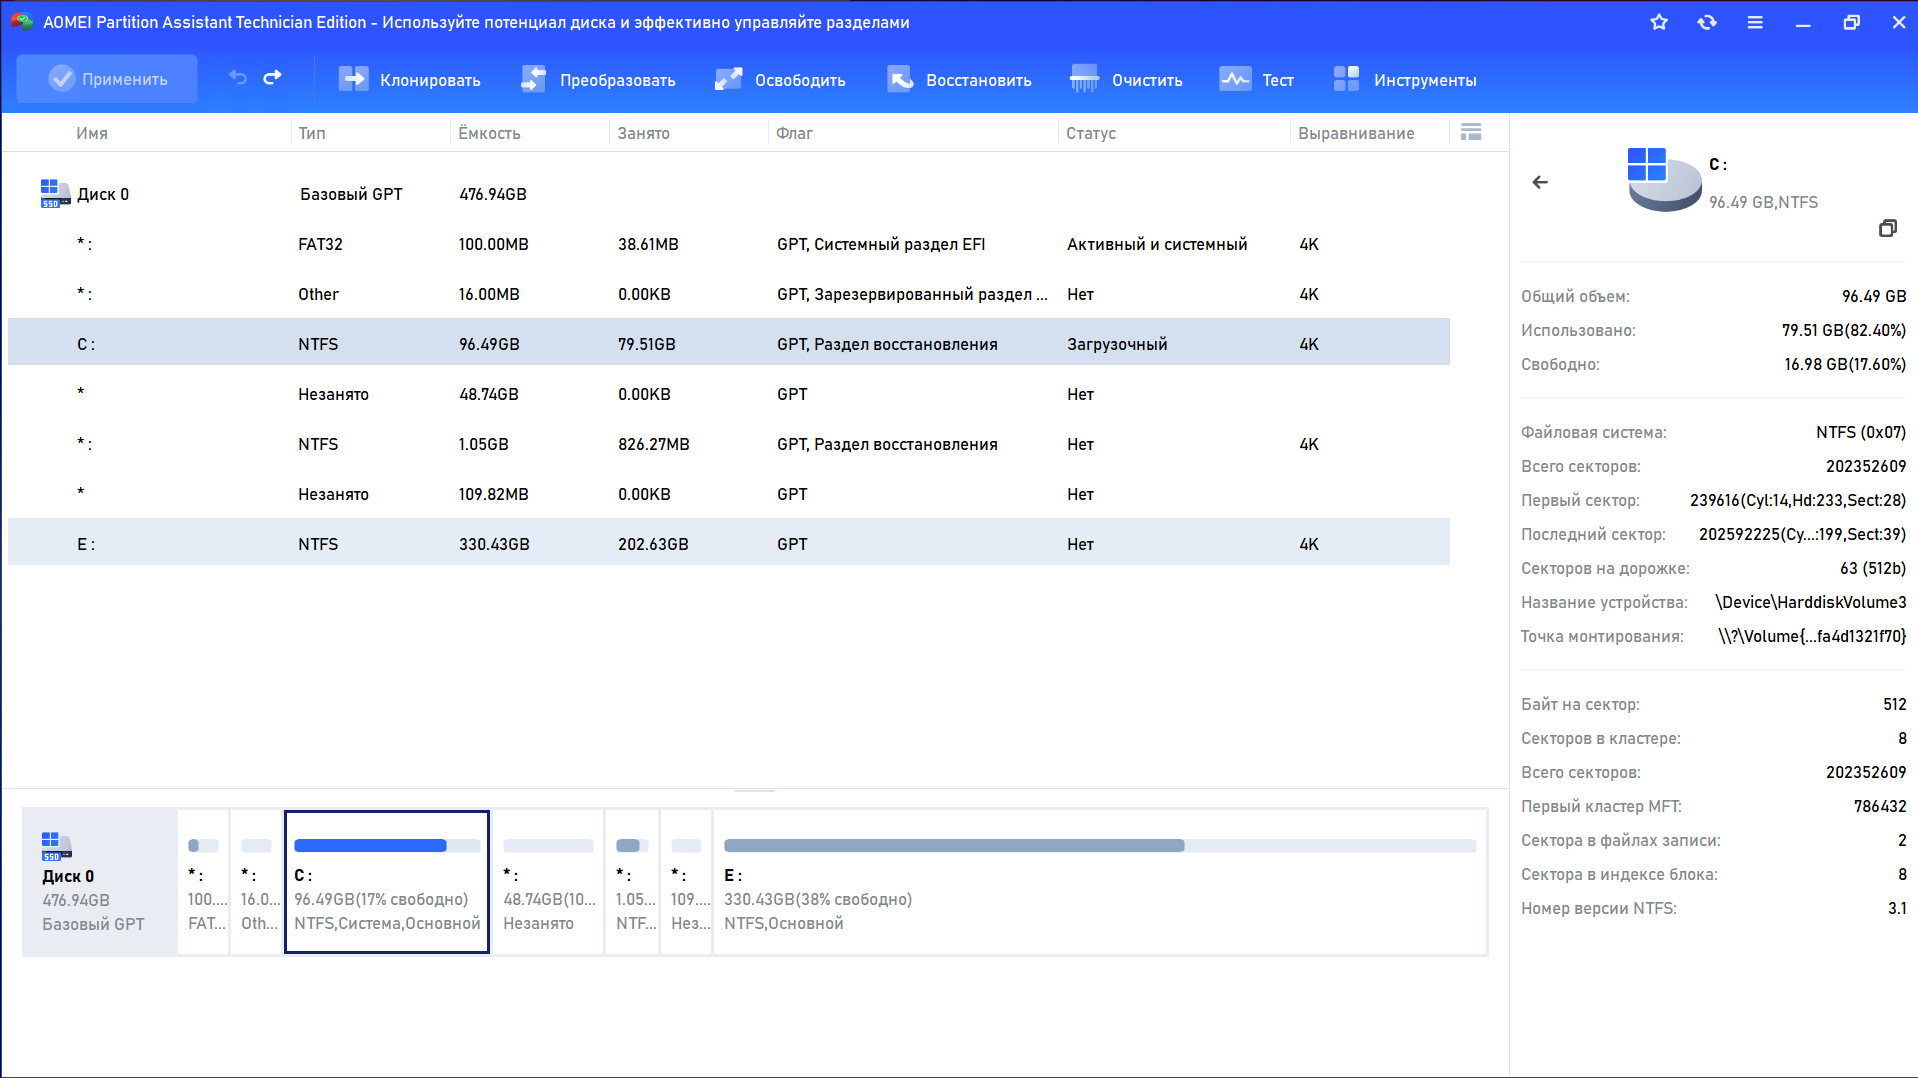The height and width of the screenshot is (1078, 1918).
Task: Open the Очистить wipe menu
Action: pyautogui.click(x=1126, y=79)
